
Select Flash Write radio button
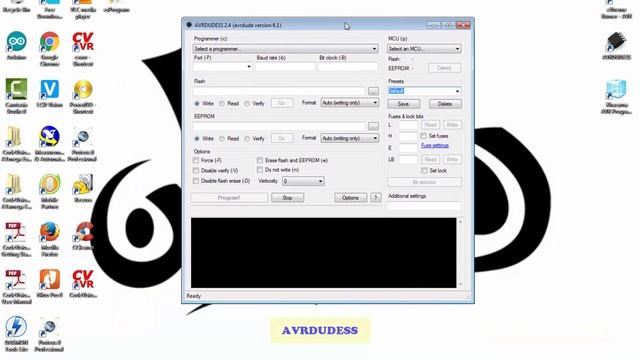point(197,104)
